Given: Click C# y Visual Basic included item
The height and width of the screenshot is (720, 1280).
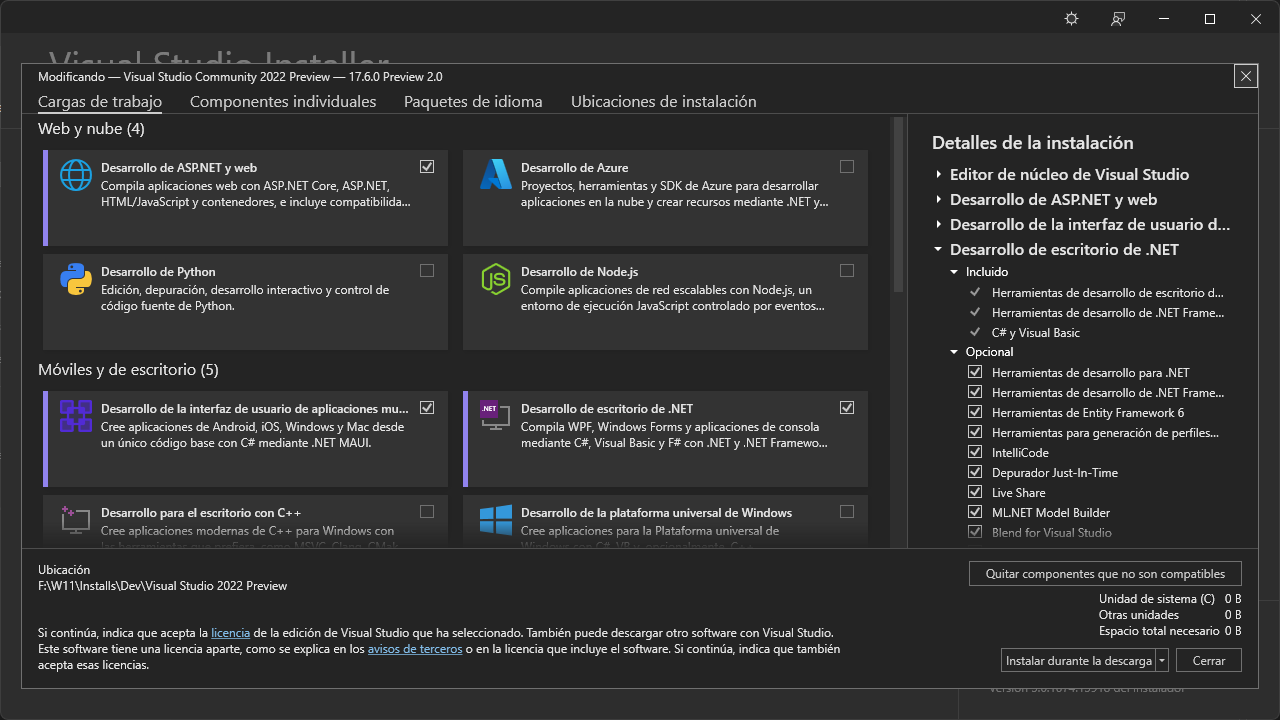Looking at the screenshot, I should point(1036,332).
